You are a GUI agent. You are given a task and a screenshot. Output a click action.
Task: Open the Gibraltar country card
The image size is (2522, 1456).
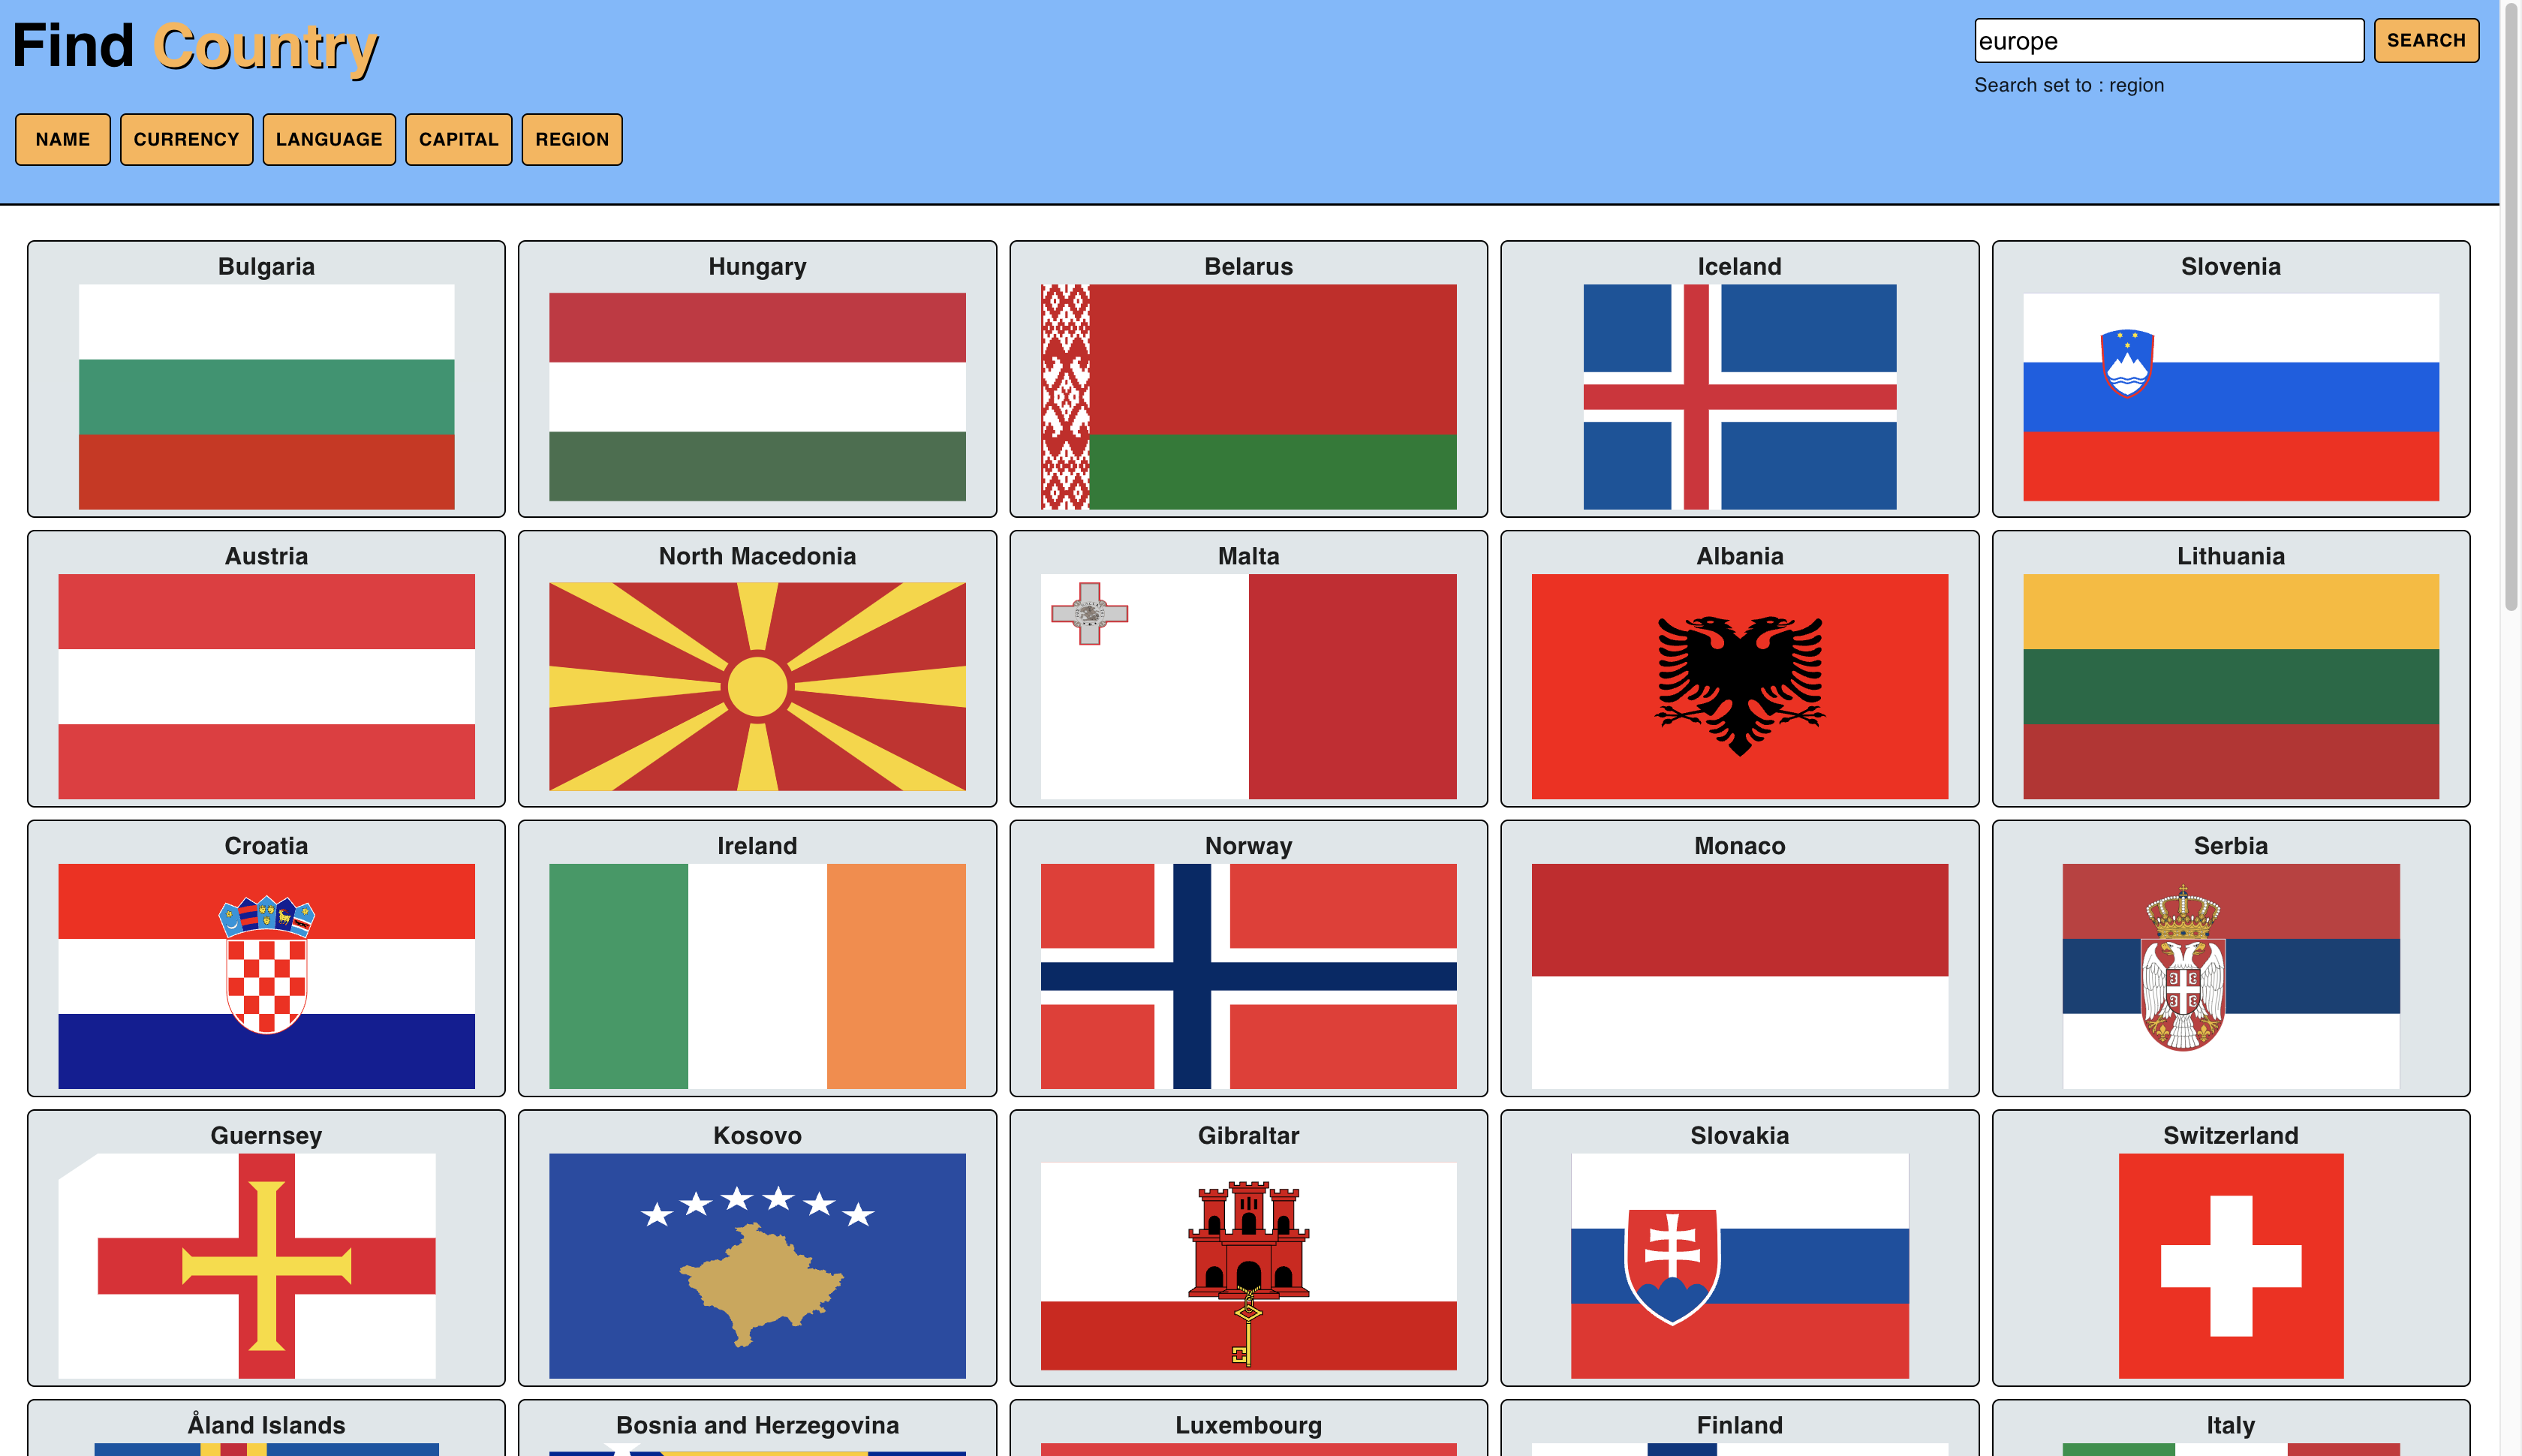coord(1248,1267)
